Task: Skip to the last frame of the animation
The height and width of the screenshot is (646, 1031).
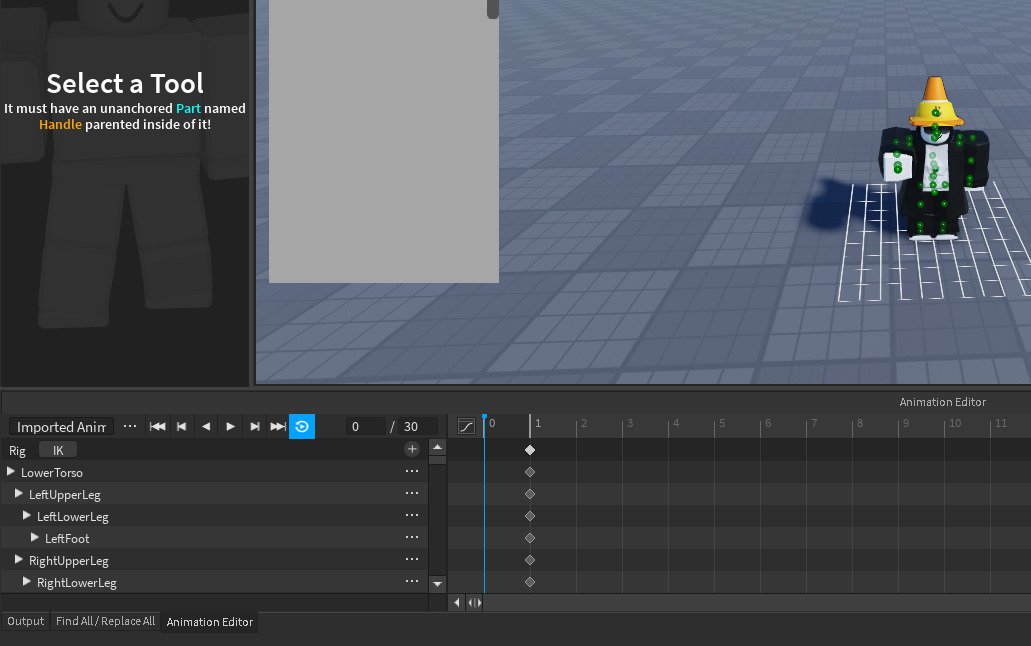Action: 278,426
